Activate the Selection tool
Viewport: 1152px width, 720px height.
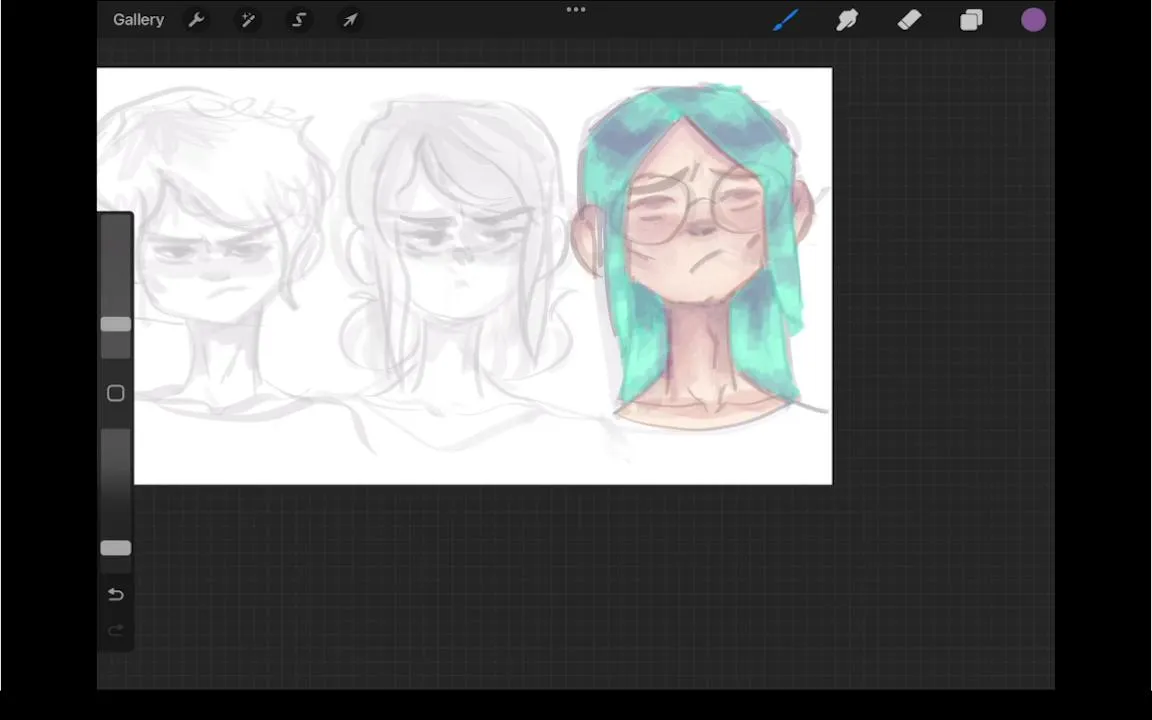[299, 20]
